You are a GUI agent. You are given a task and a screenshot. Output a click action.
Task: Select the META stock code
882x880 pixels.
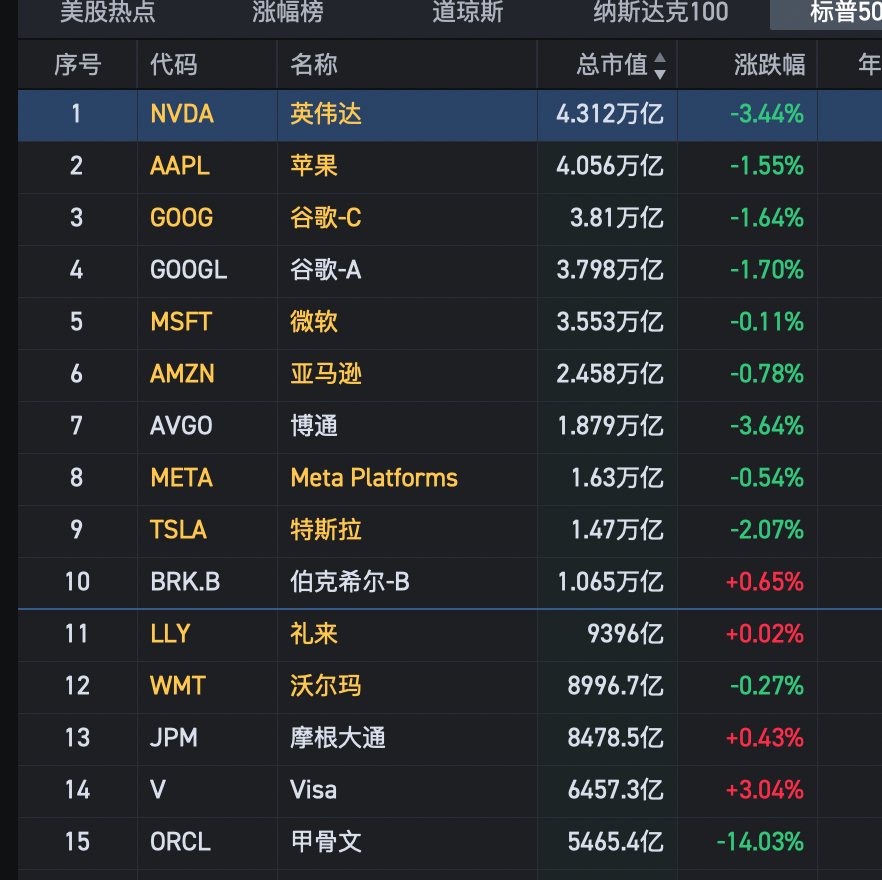(x=182, y=478)
